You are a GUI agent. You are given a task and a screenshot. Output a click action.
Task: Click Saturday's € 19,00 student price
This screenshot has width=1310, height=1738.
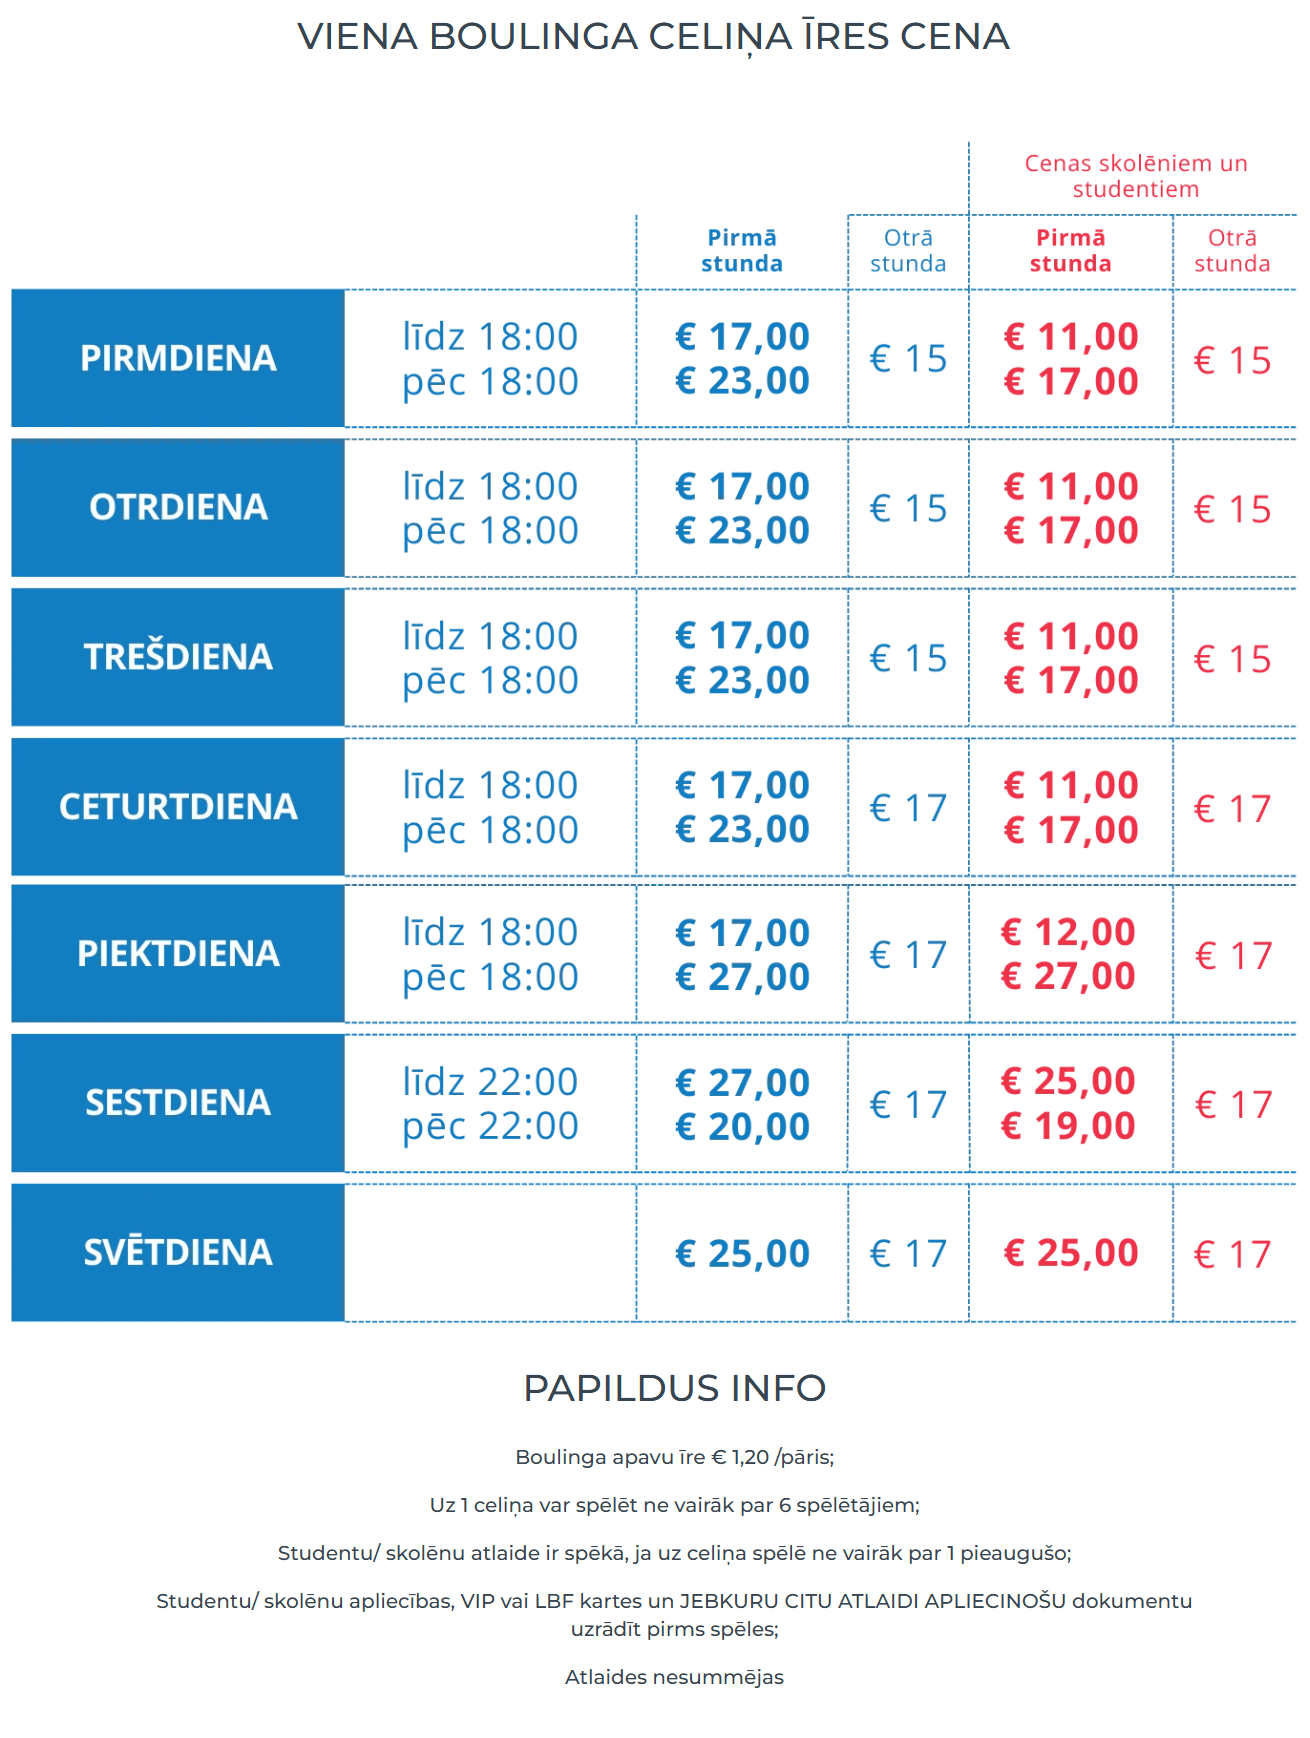[1068, 1126]
